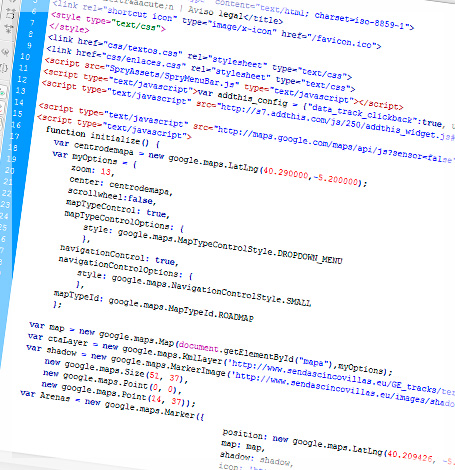Click line number 9 in gutter

coord(29,45)
